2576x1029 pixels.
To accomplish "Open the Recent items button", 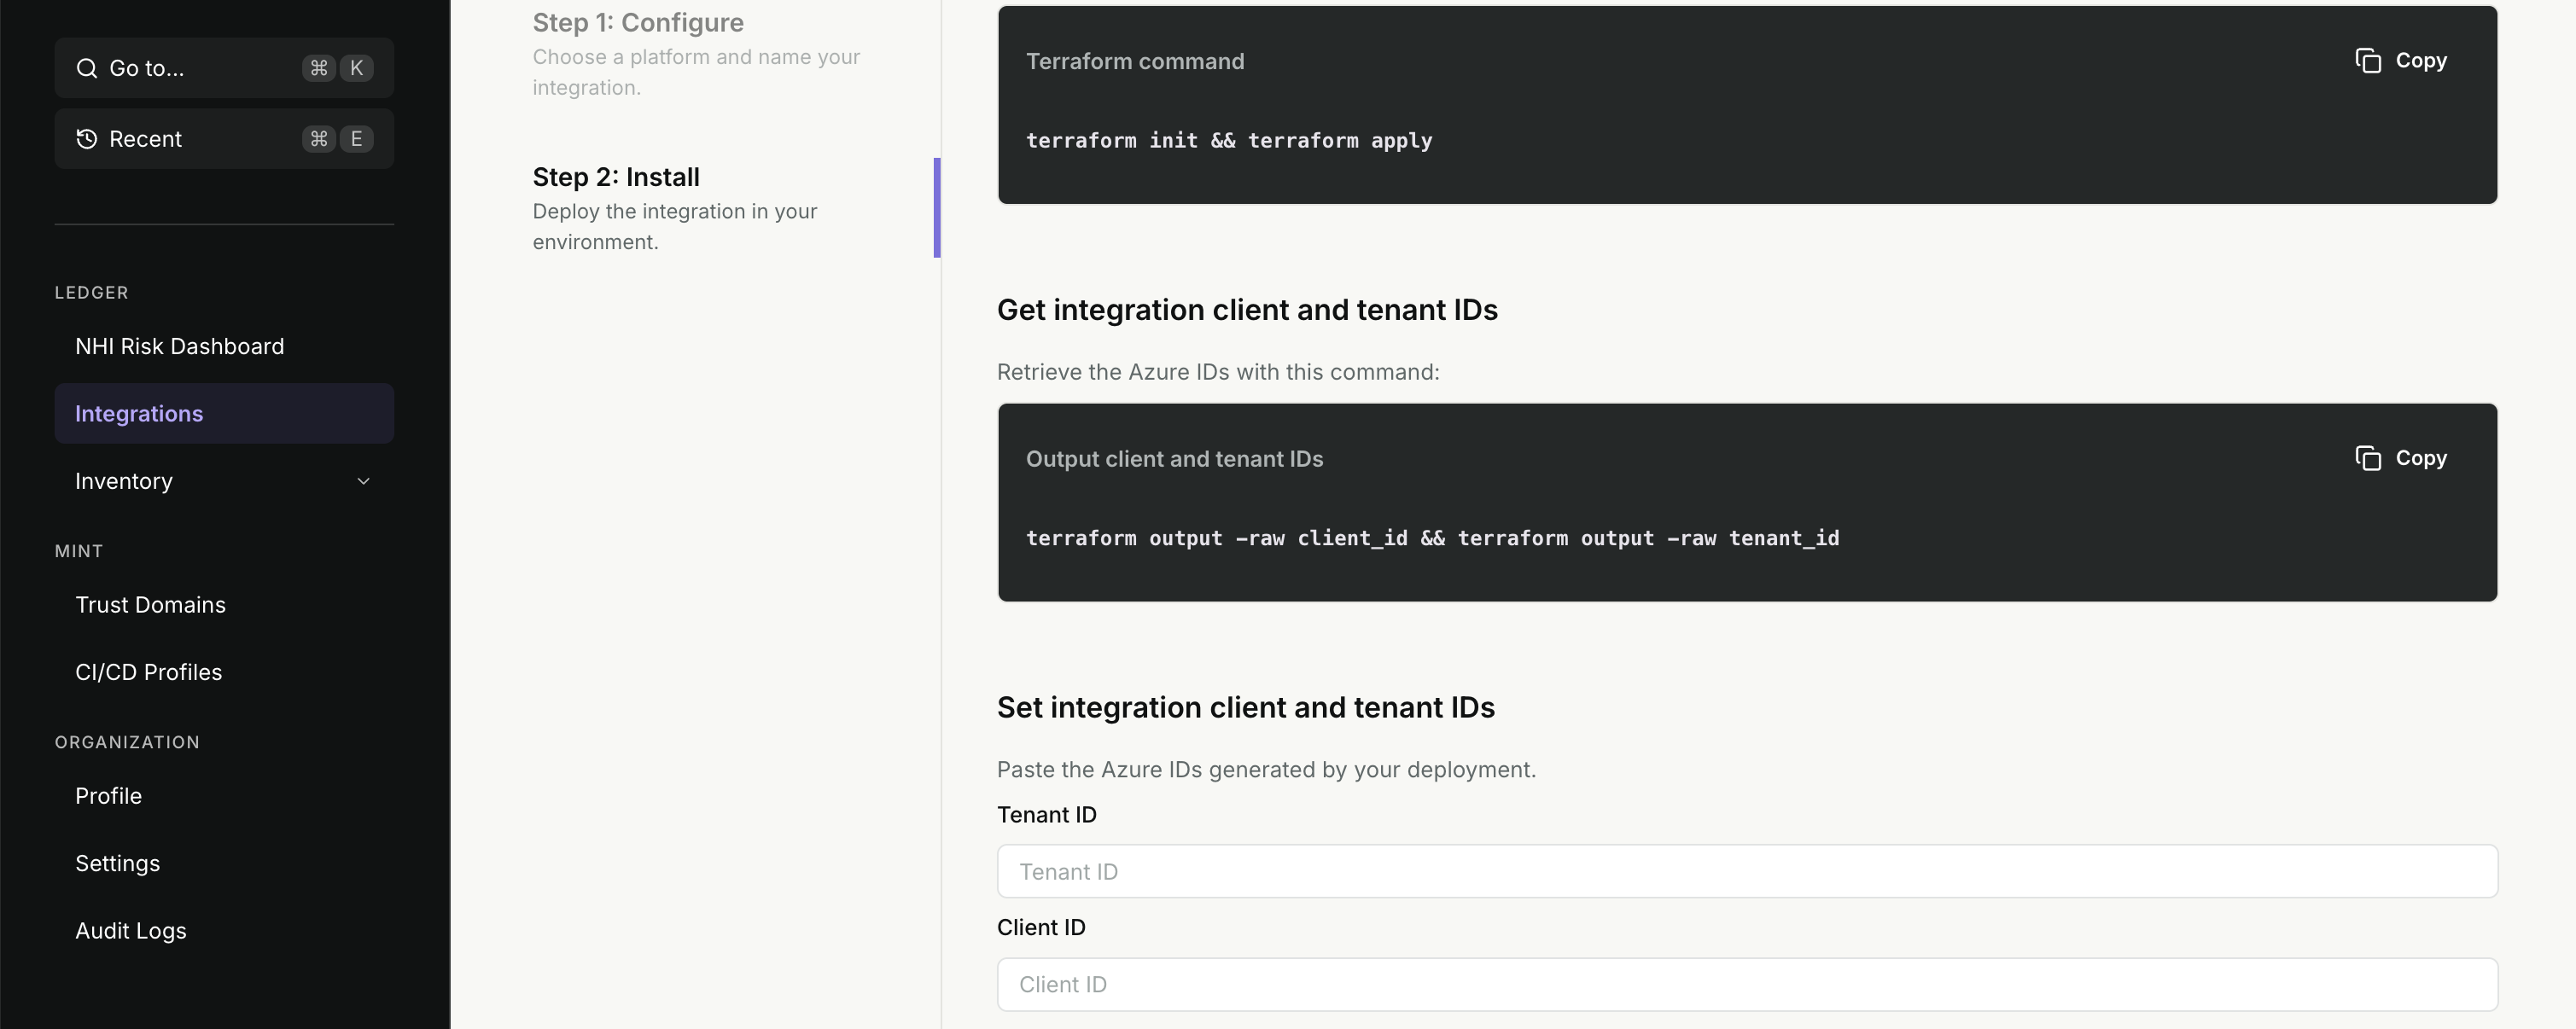I will click(224, 139).
